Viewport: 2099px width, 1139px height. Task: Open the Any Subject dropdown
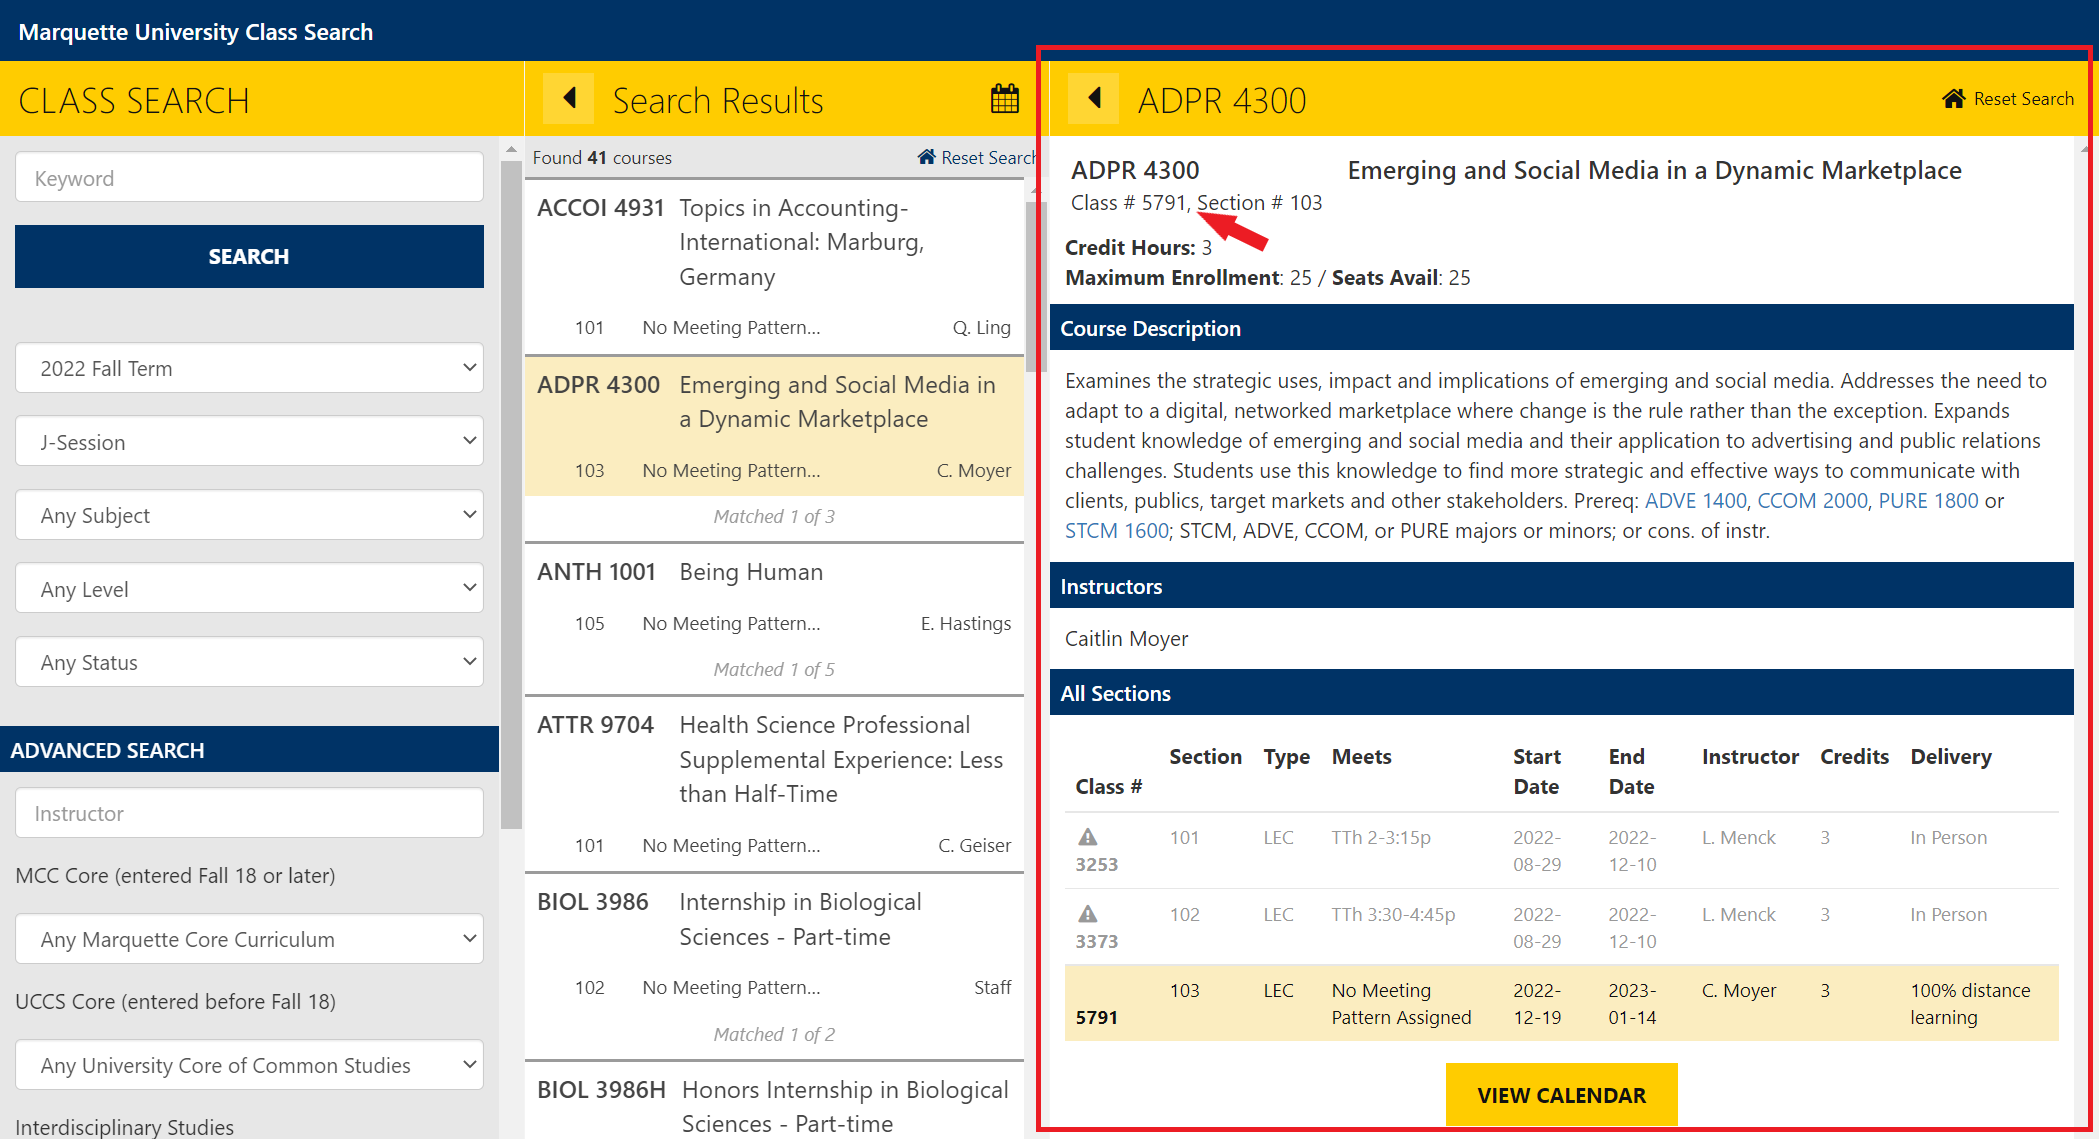(x=249, y=515)
